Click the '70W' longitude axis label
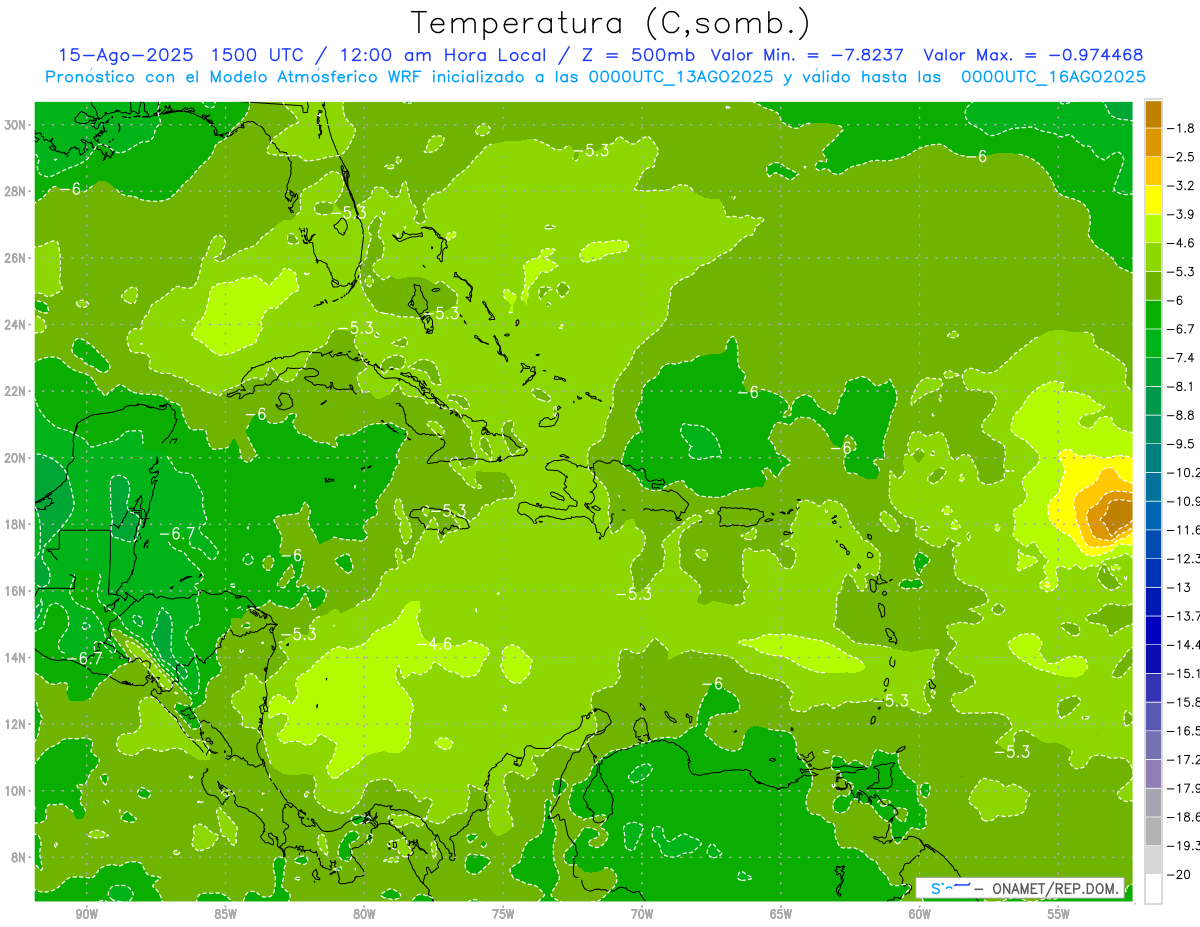 click(642, 914)
